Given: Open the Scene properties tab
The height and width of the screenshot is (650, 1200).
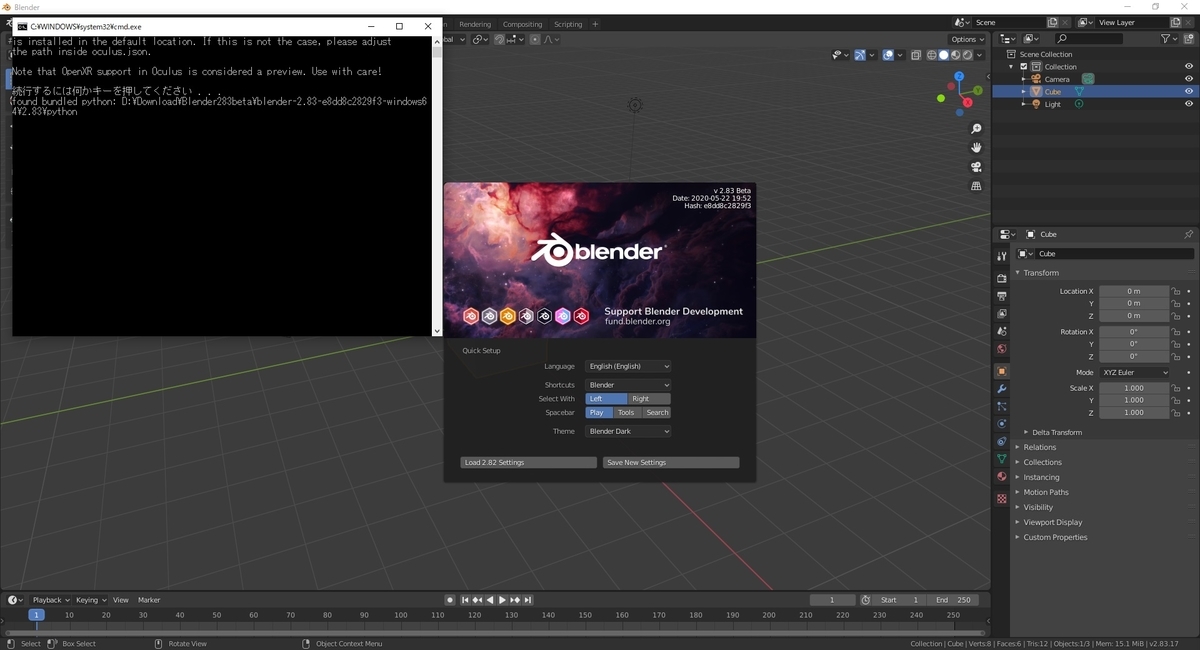Looking at the screenshot, I should (x=1002, y=331).
